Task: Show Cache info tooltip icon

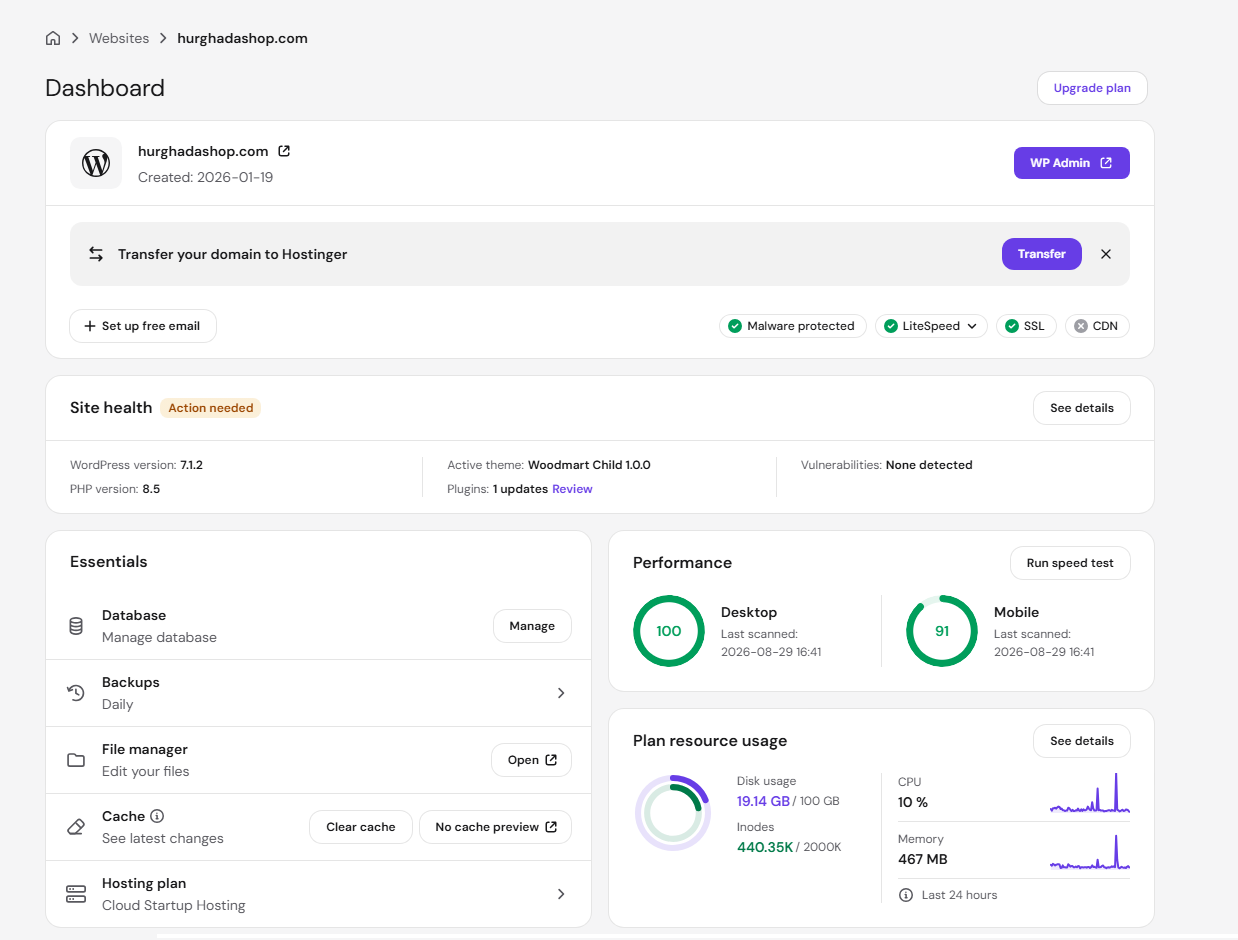Action: tap(157, 816)
